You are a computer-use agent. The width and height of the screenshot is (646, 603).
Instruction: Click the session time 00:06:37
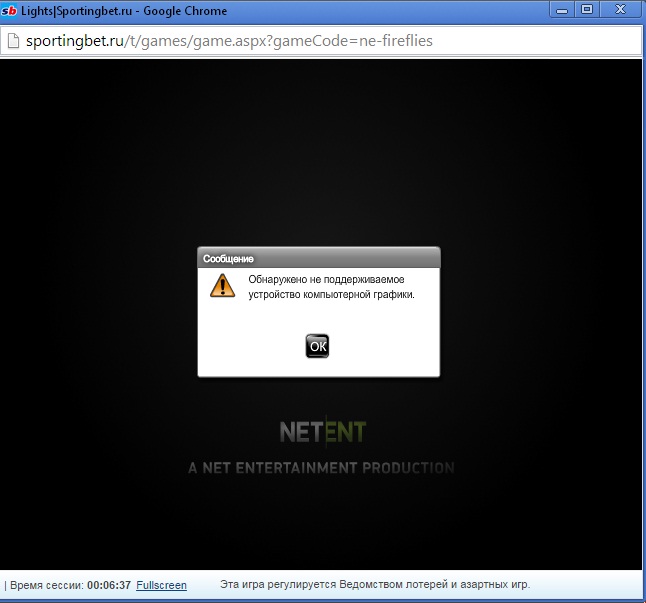[x=109, y=585]
